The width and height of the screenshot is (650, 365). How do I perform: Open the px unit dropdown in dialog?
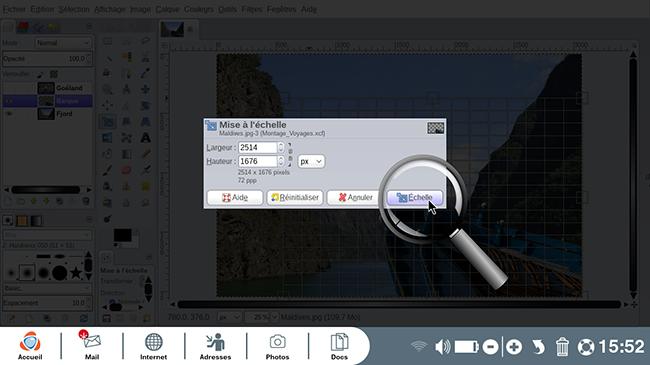[x=311, y=161]
